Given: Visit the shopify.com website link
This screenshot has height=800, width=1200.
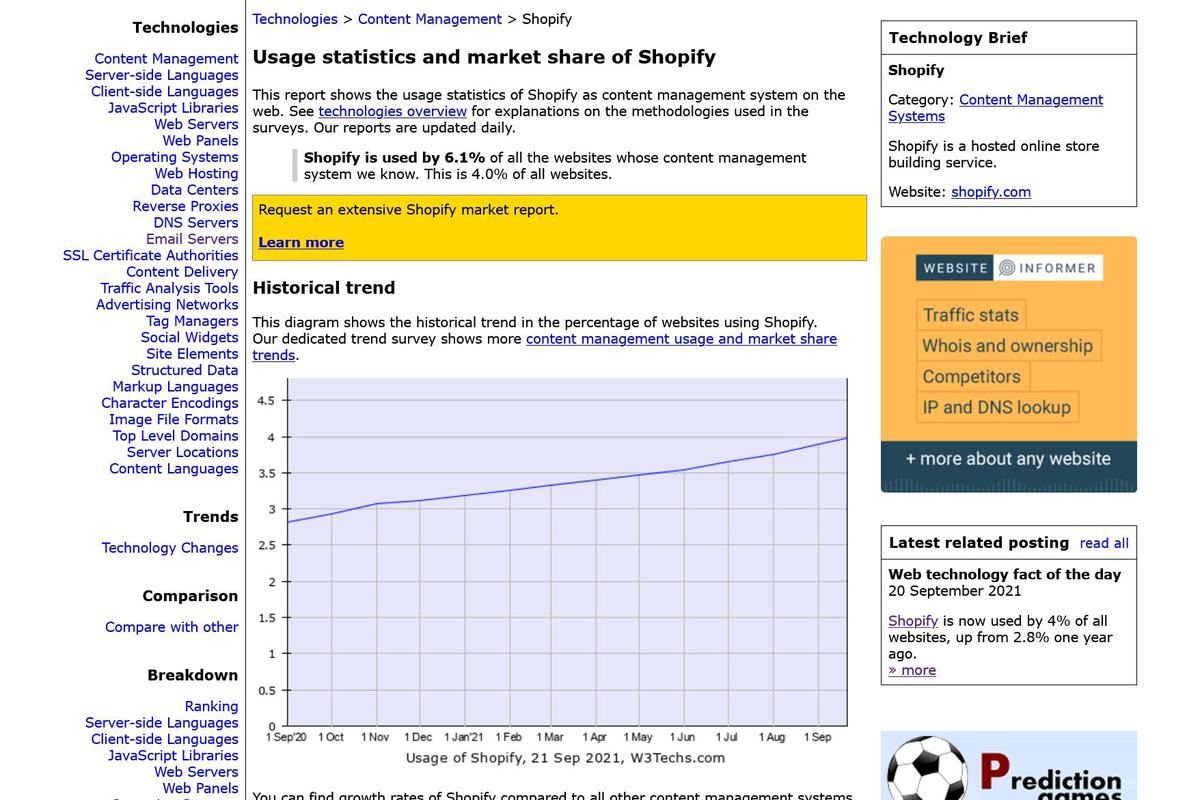Looking at the screenshot, I should pos(991,192).
